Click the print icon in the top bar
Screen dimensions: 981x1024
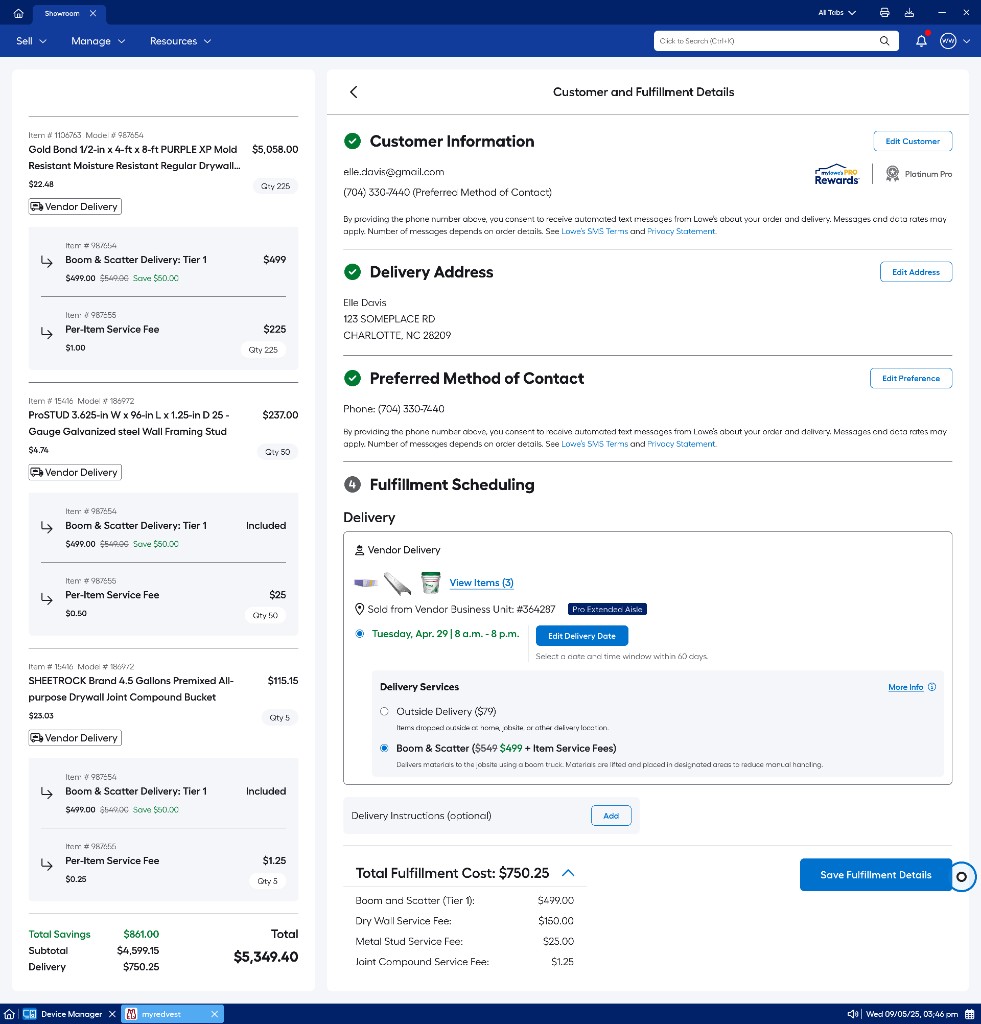click(x=884, y=12)
